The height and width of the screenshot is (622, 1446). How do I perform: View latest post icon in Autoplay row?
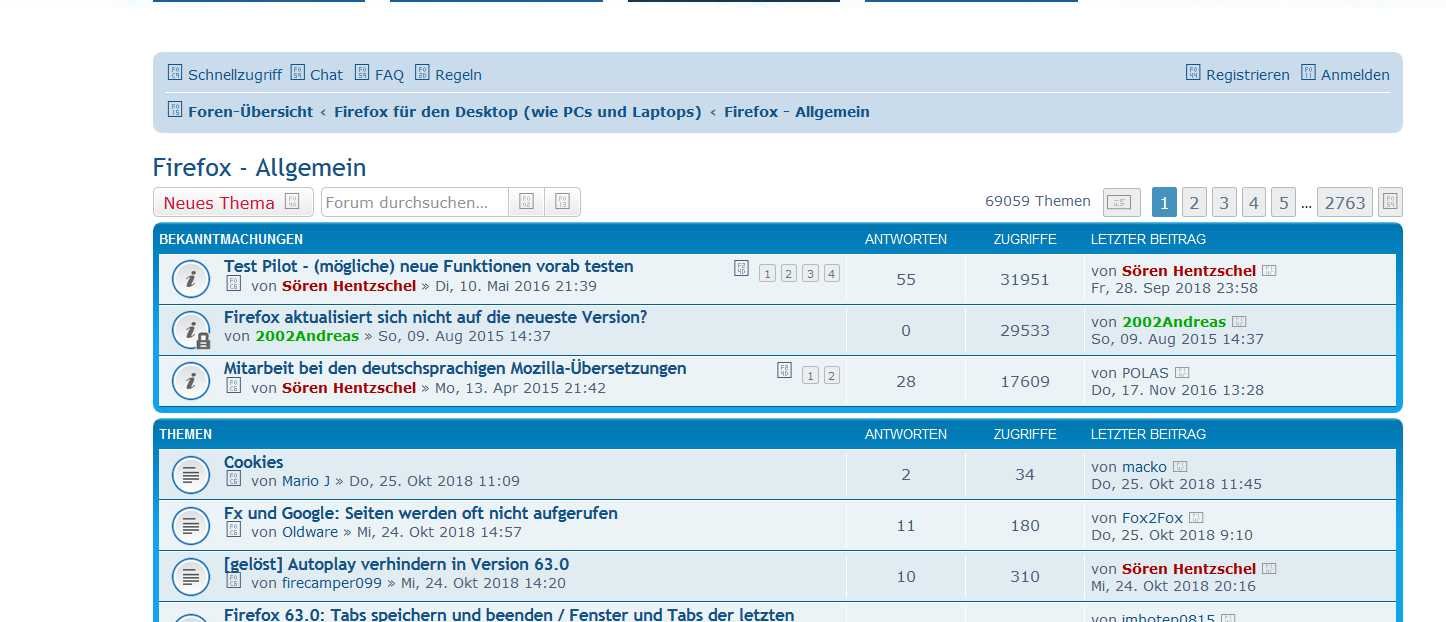pyautogui.click(x=1270, y=568)
